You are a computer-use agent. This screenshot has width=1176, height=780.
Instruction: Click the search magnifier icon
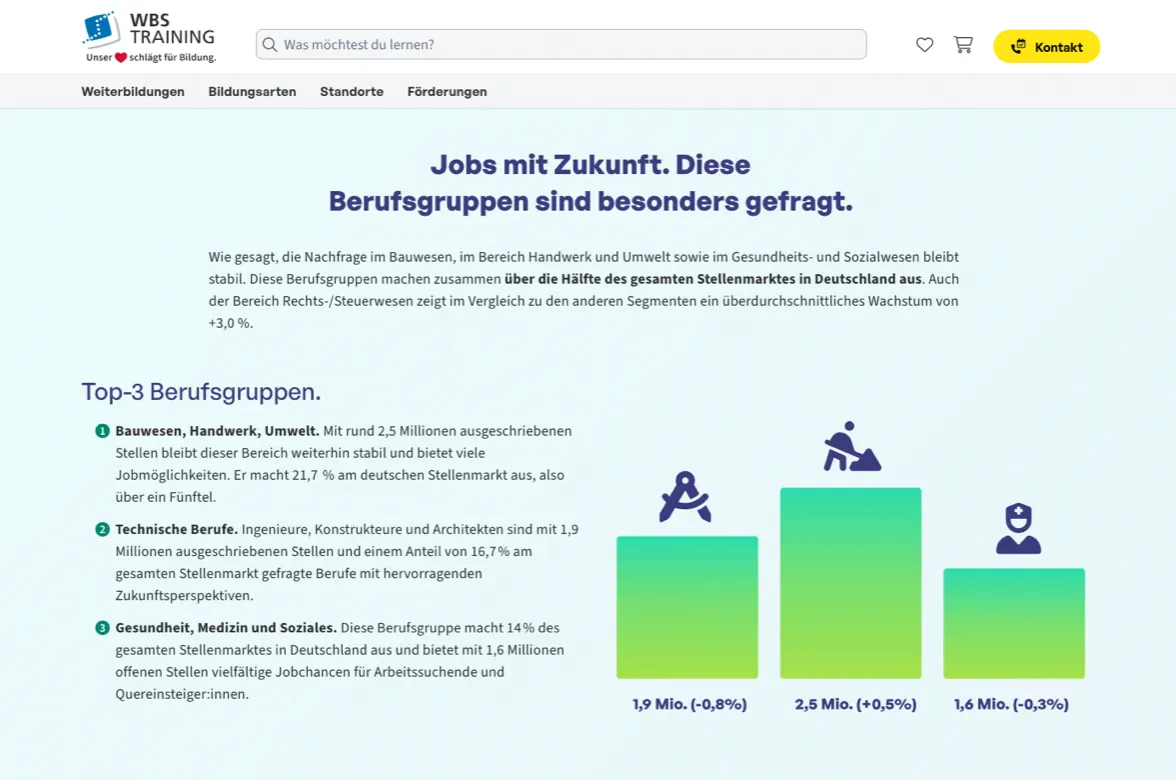[269, 45]
